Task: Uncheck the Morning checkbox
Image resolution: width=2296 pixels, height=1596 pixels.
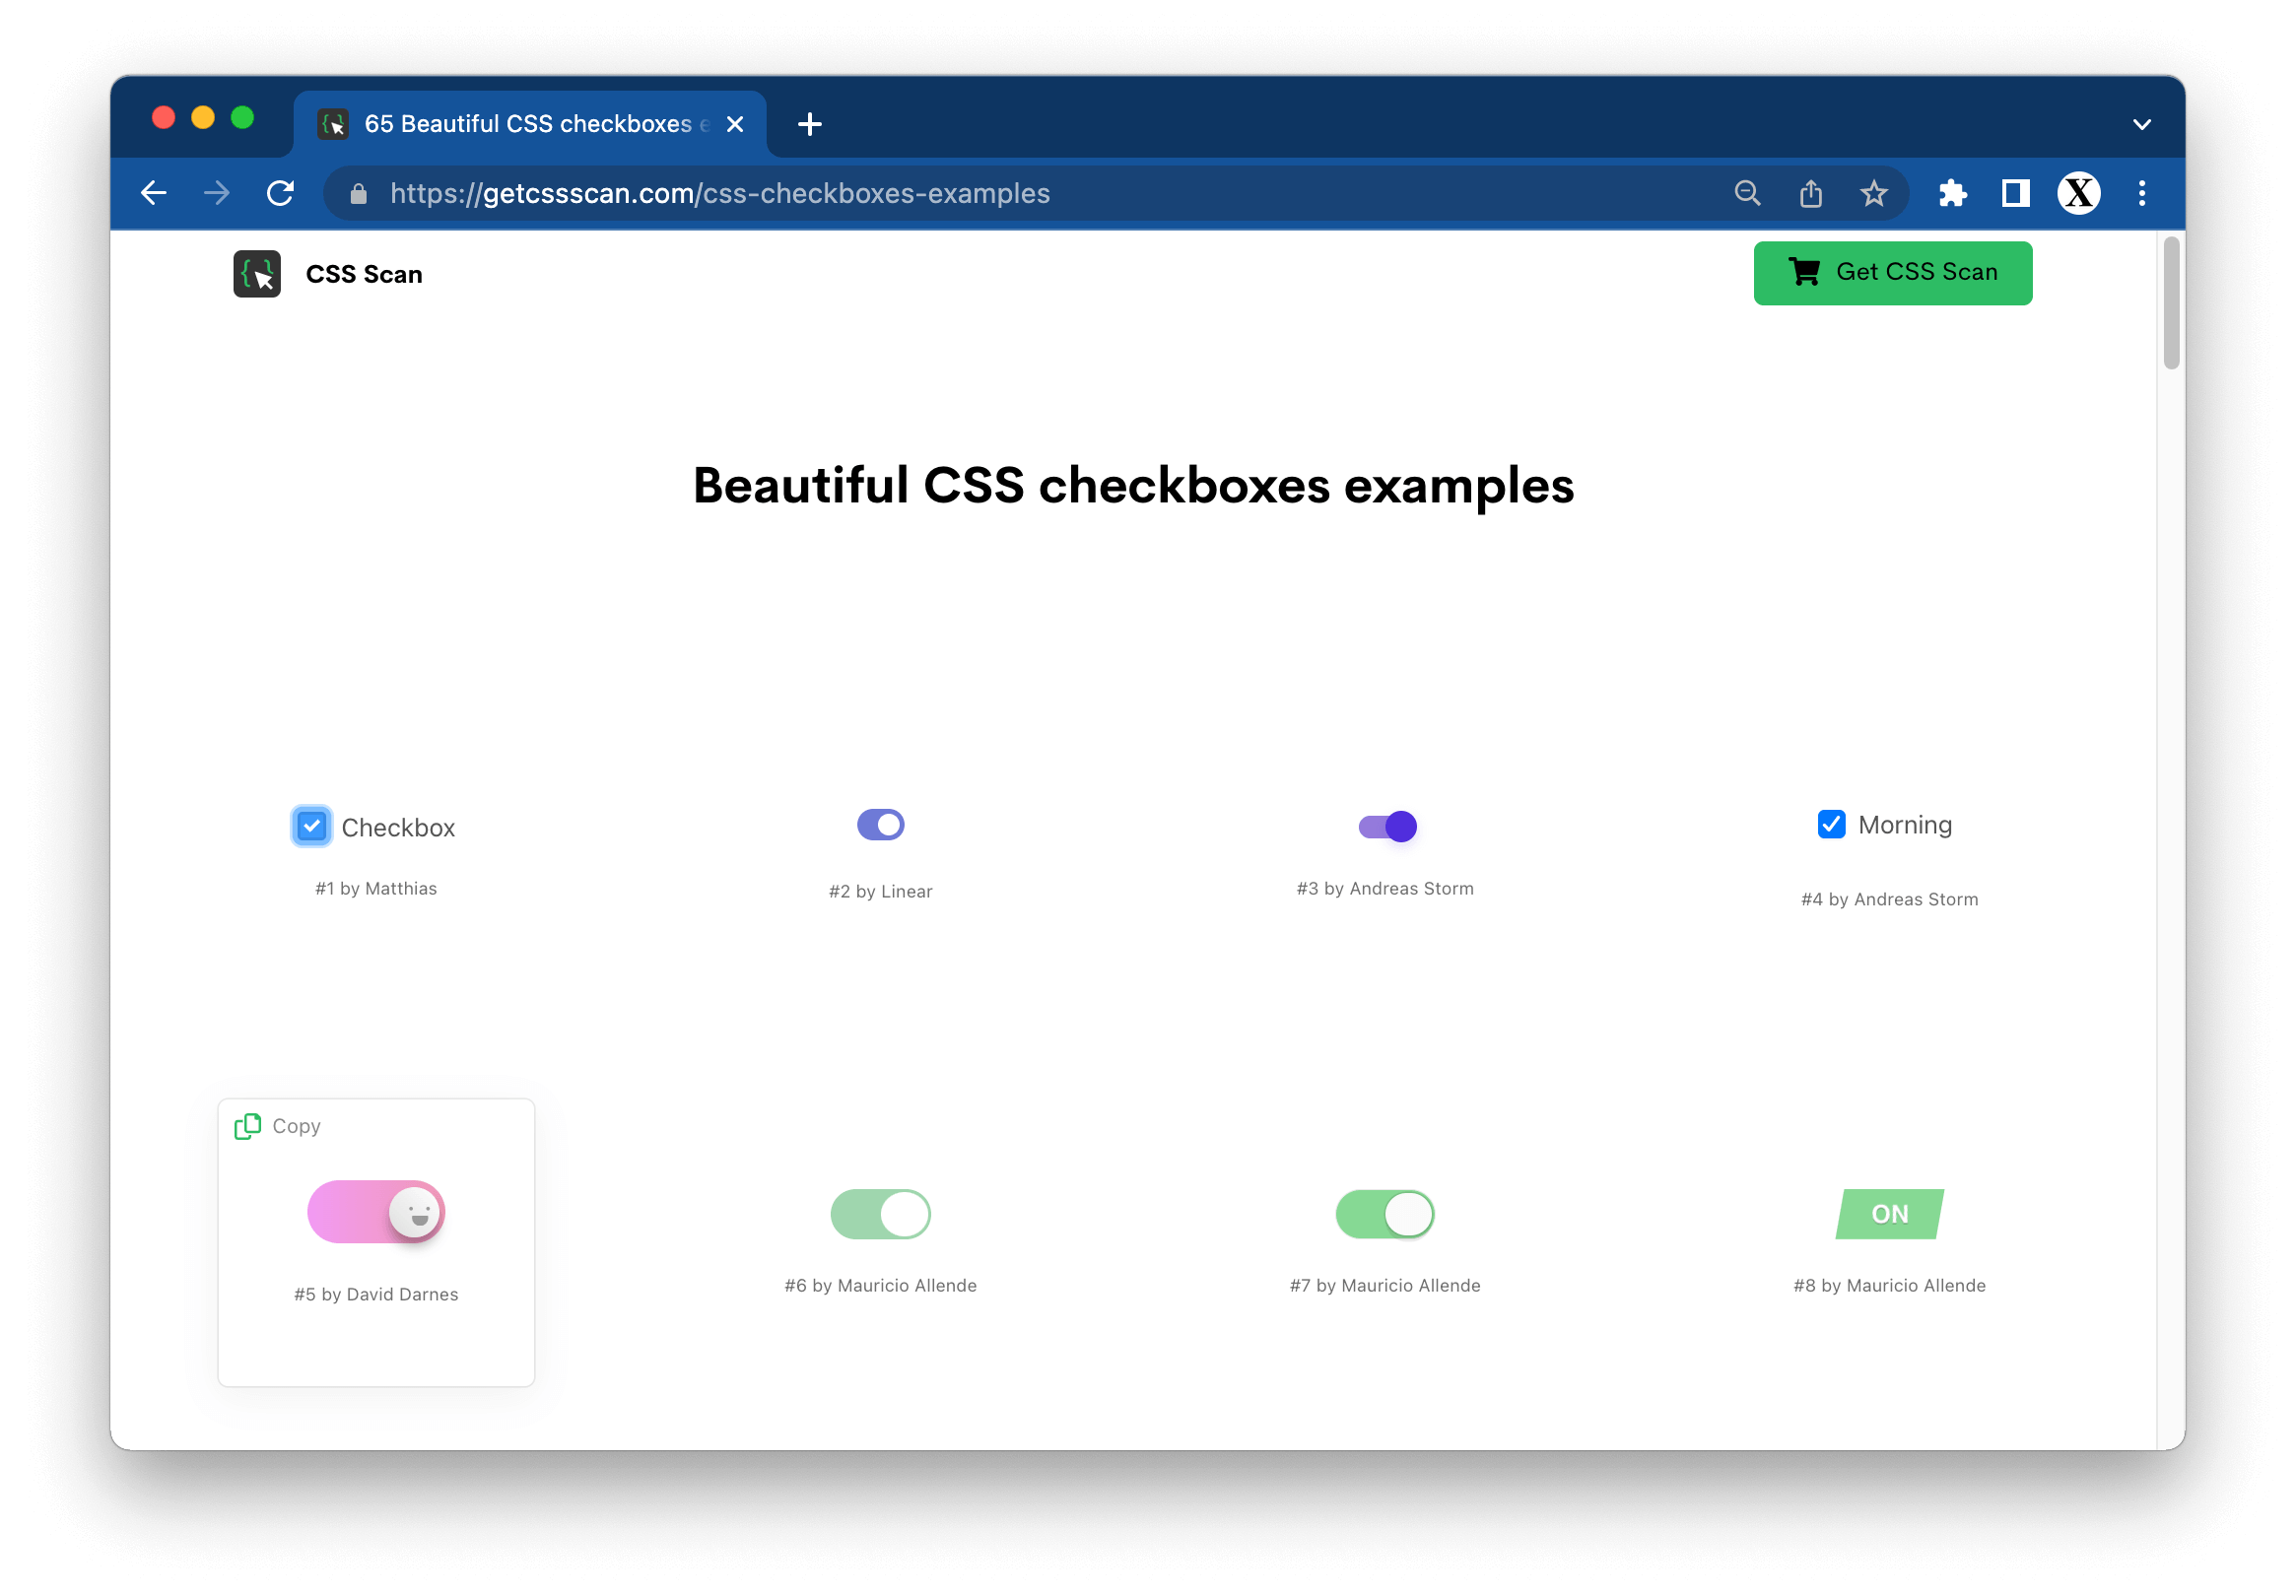Action: pyautogui.click(x=1831, y=824)
